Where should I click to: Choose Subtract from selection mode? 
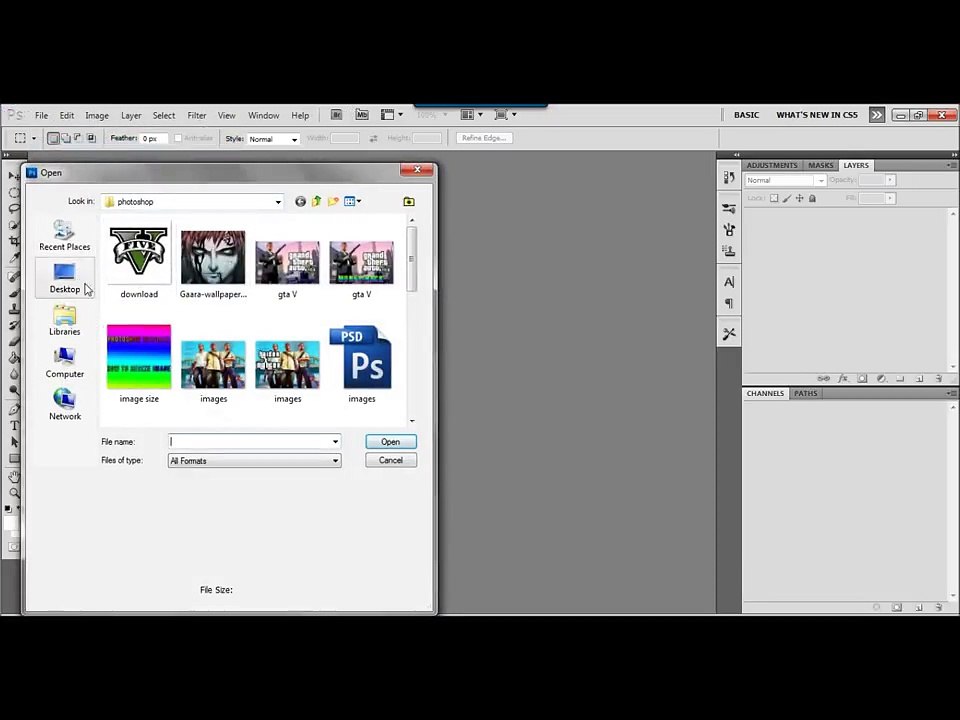coord(78,138)
